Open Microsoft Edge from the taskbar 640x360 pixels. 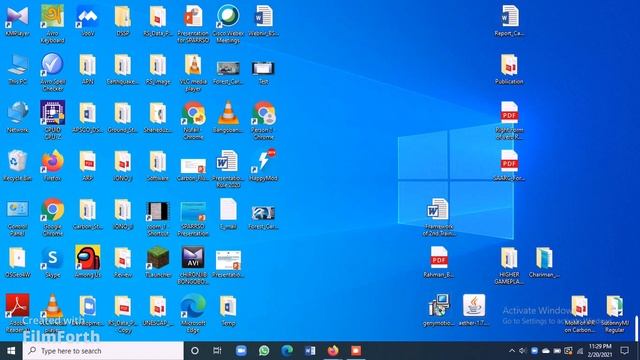click(x=287, y=351)
